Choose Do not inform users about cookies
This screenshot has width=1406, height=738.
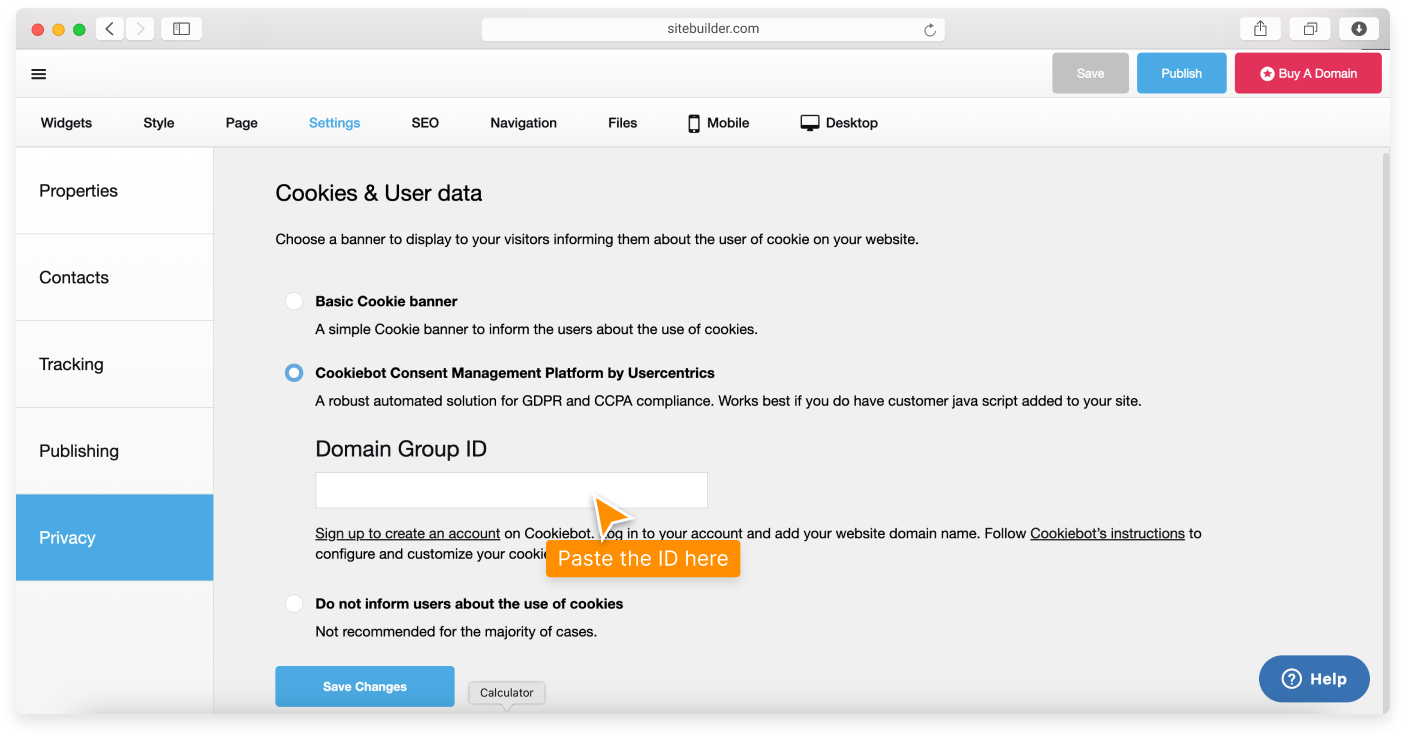click(293, 604)
